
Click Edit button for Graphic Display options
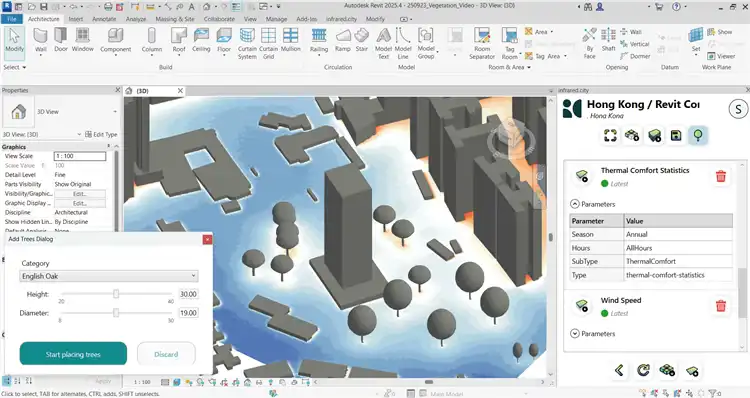(x=80, y=203)
